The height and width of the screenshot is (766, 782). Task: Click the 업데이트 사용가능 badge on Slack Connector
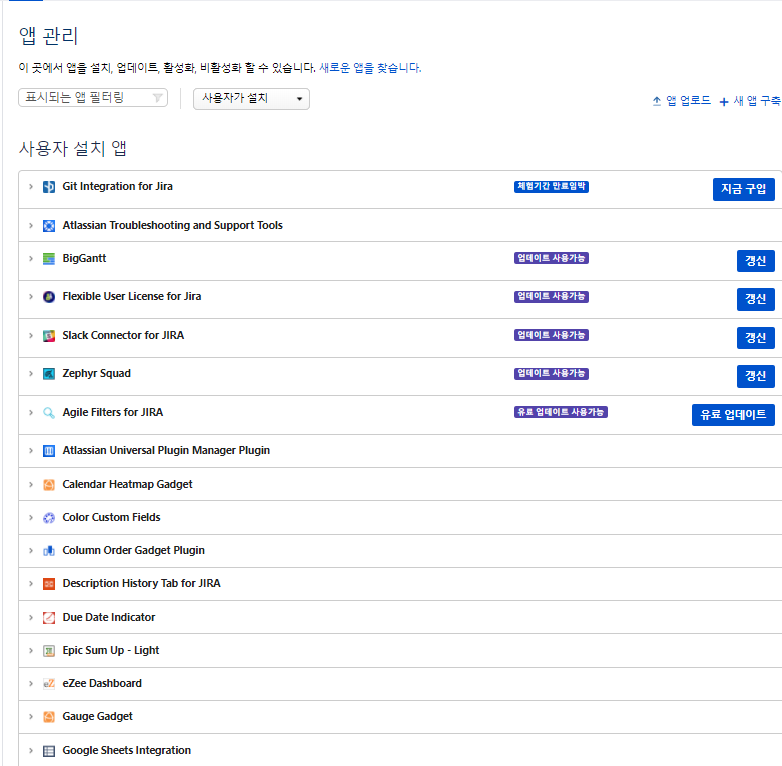[551, 335]
